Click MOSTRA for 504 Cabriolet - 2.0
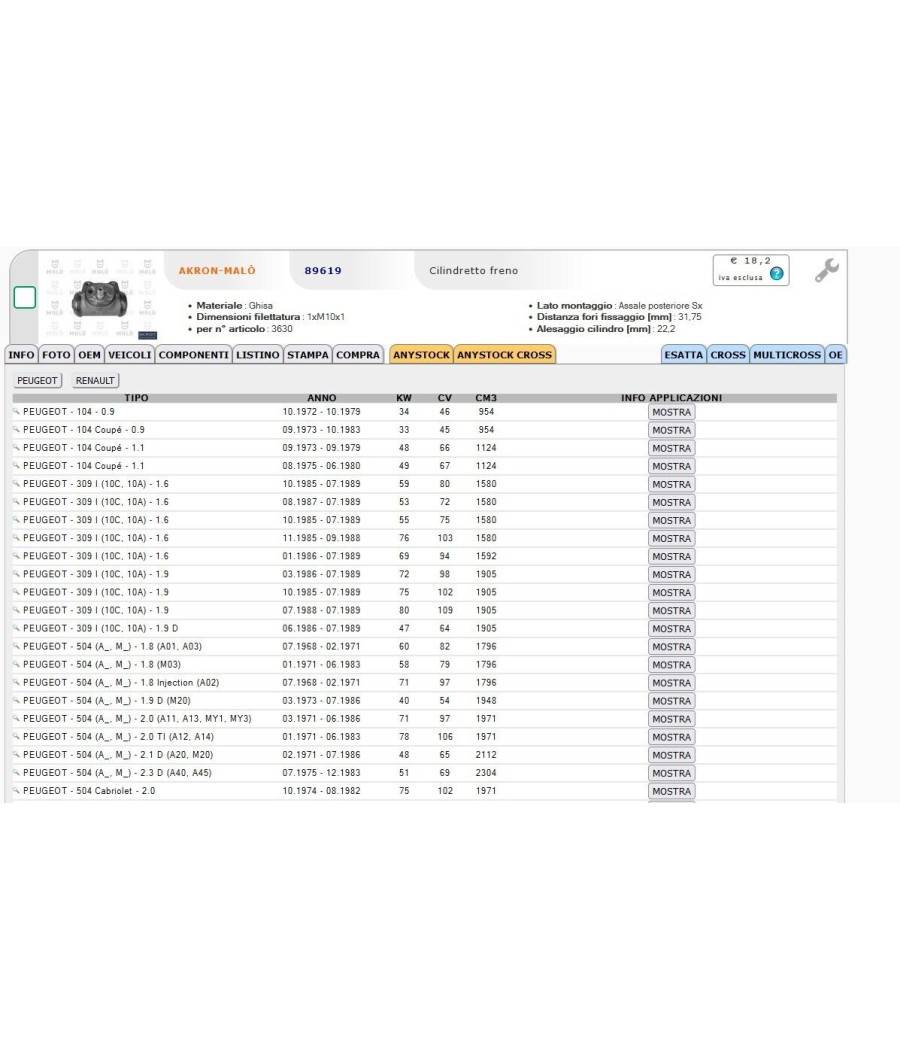 click(672, 792)
